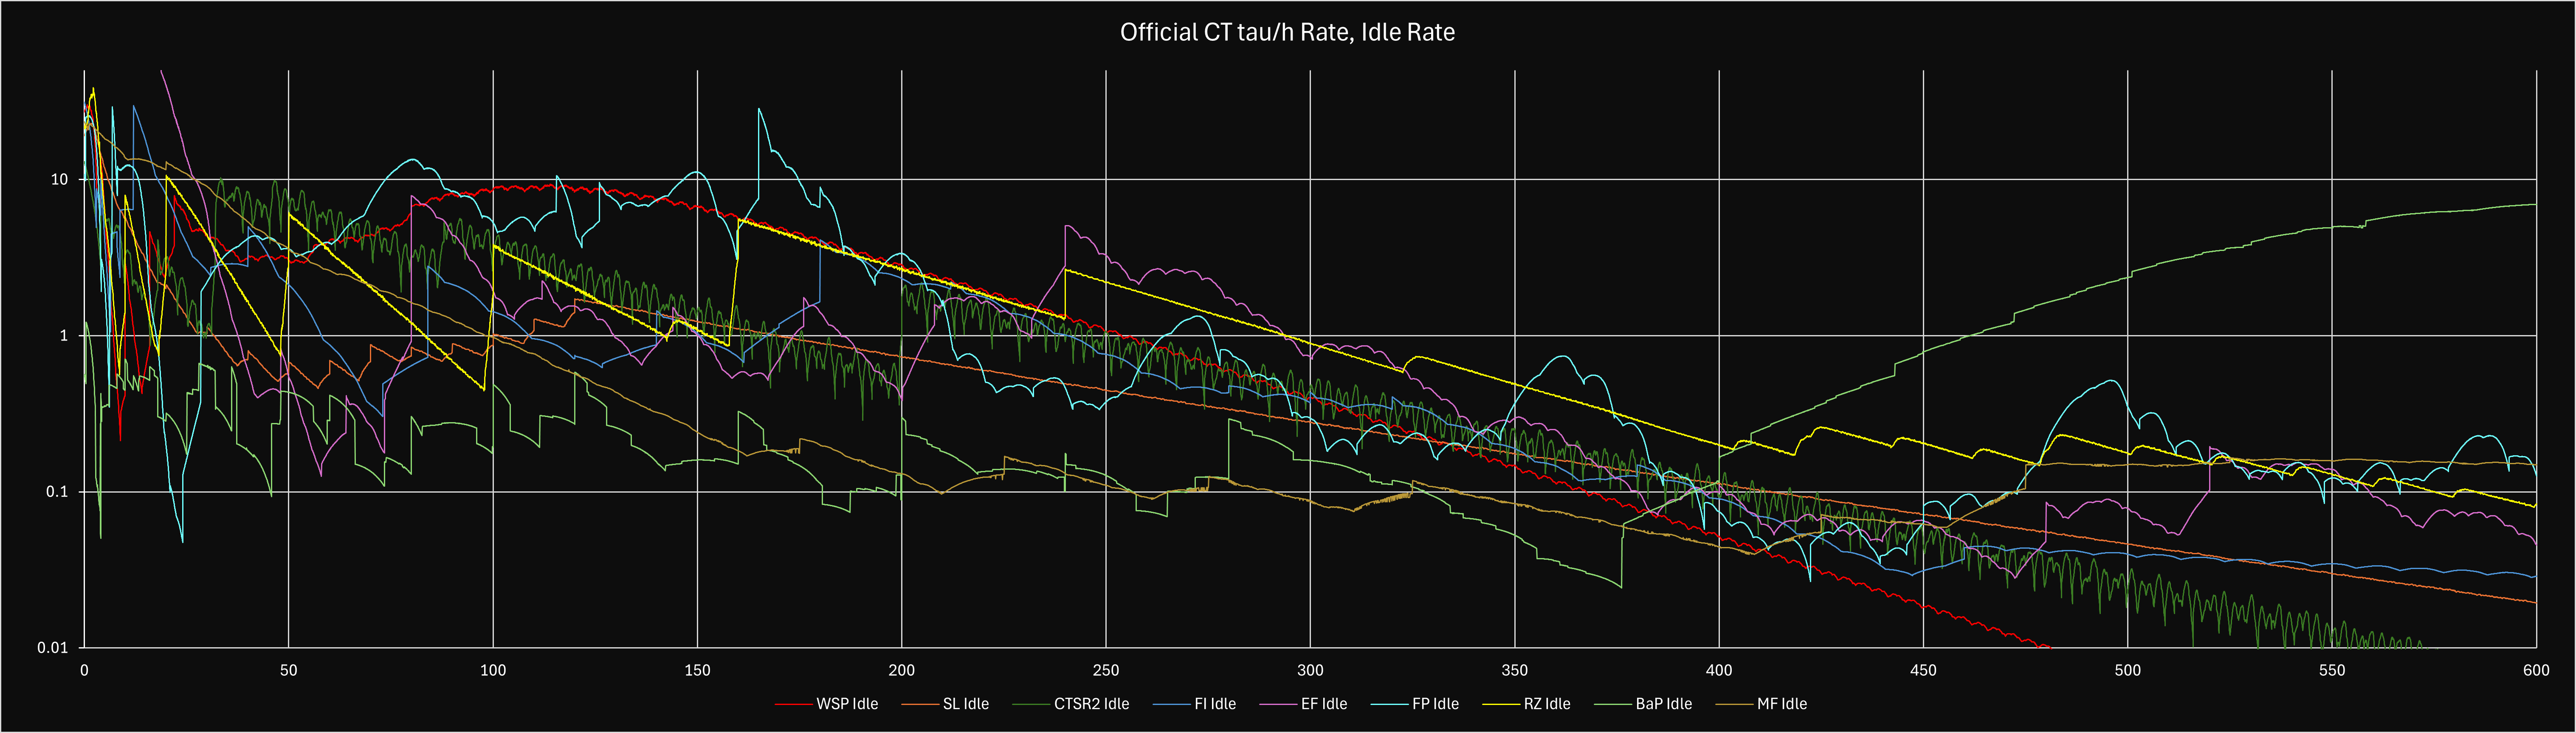
Task: Click the SL Idle legend entry
Action: pos(945,704)
